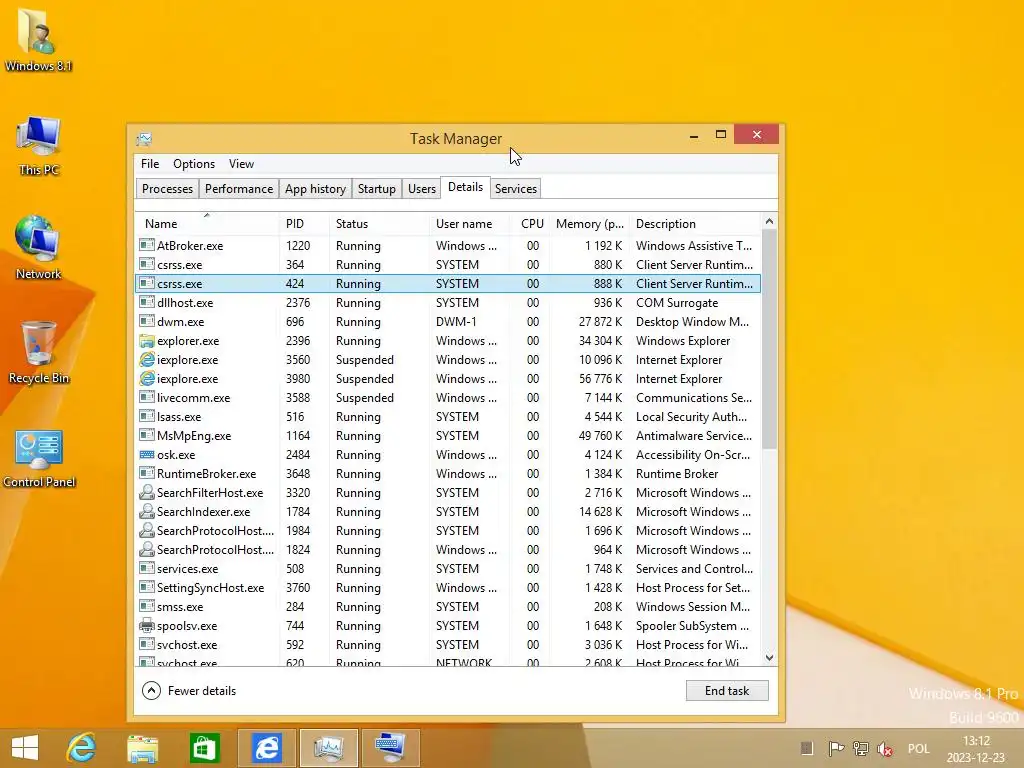Select csrss.exe with PID 364

click(448, 264)
